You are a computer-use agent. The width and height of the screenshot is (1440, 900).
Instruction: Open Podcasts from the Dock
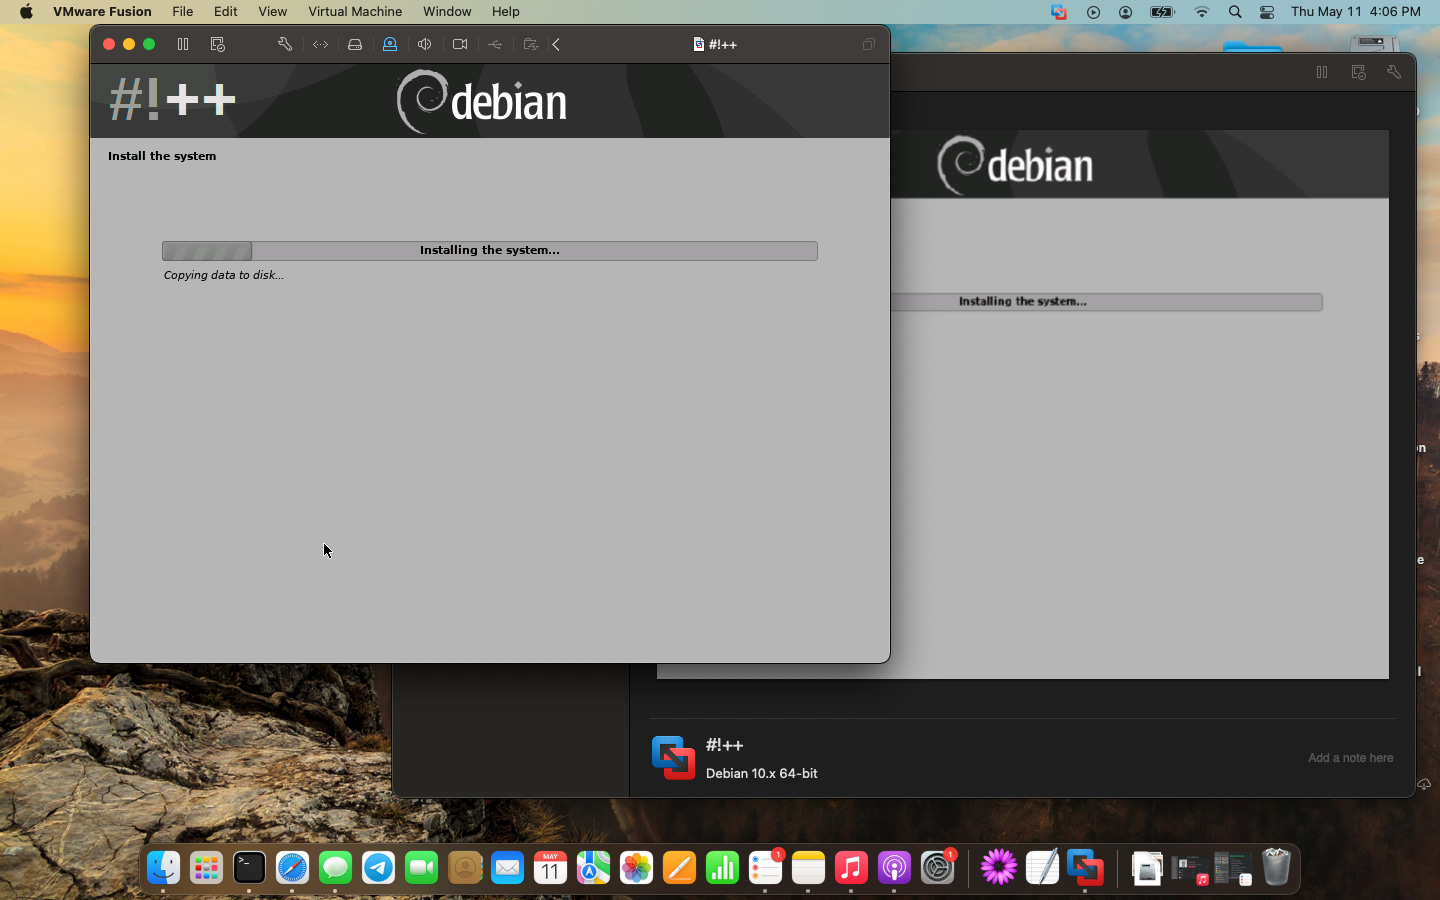(x=894, y=868)
